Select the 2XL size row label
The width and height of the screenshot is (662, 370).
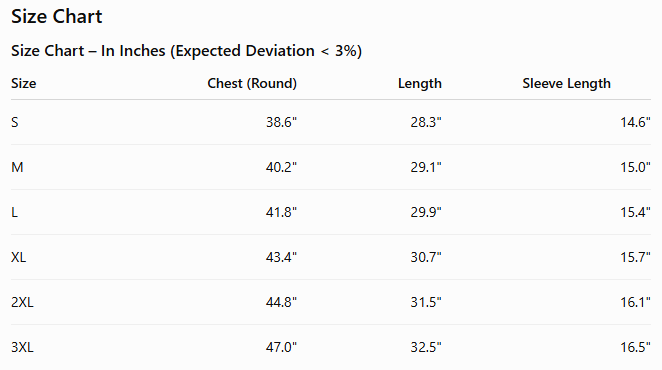22,302
